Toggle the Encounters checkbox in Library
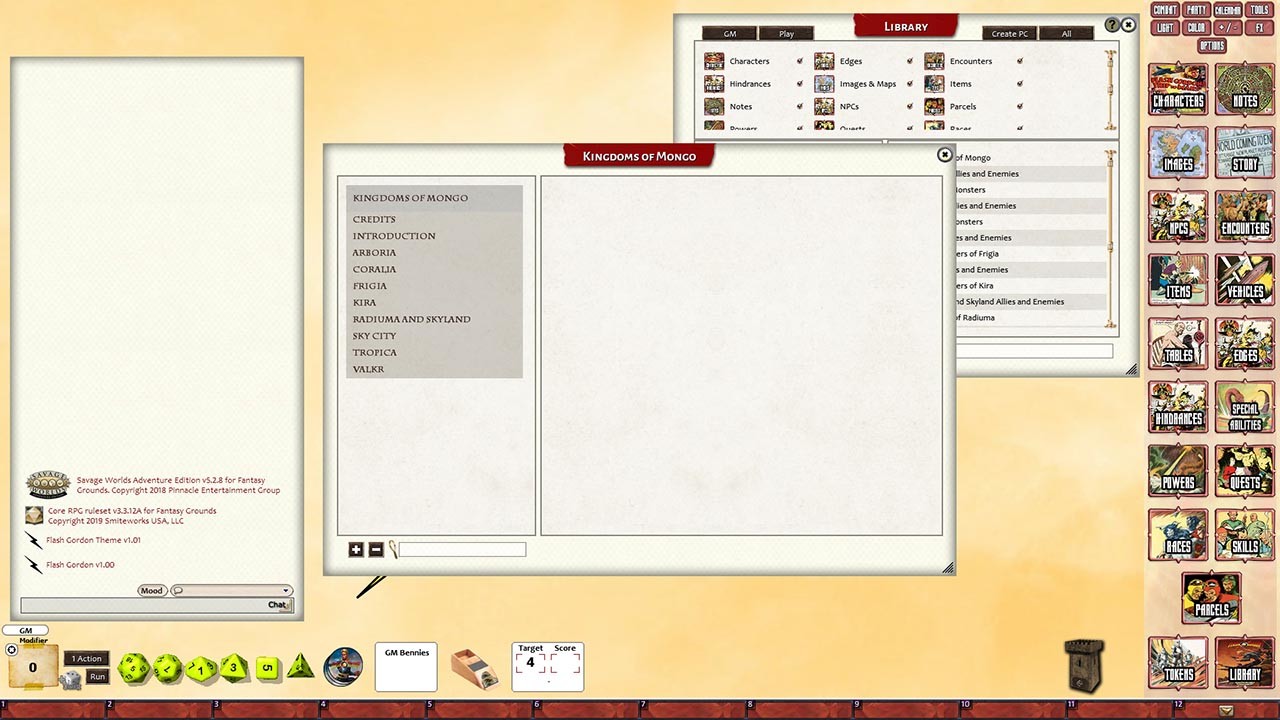1280x720 pixels. pos(1020,61)
